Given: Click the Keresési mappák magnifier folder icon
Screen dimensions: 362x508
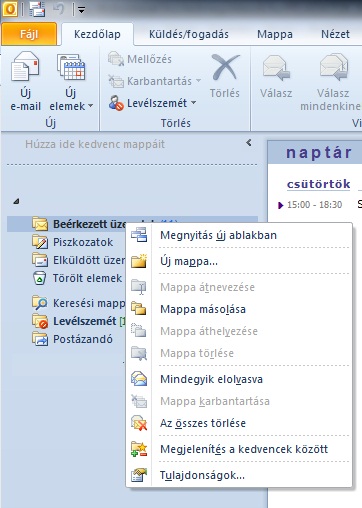Looking at the screenshot, I should click(40, 303).
